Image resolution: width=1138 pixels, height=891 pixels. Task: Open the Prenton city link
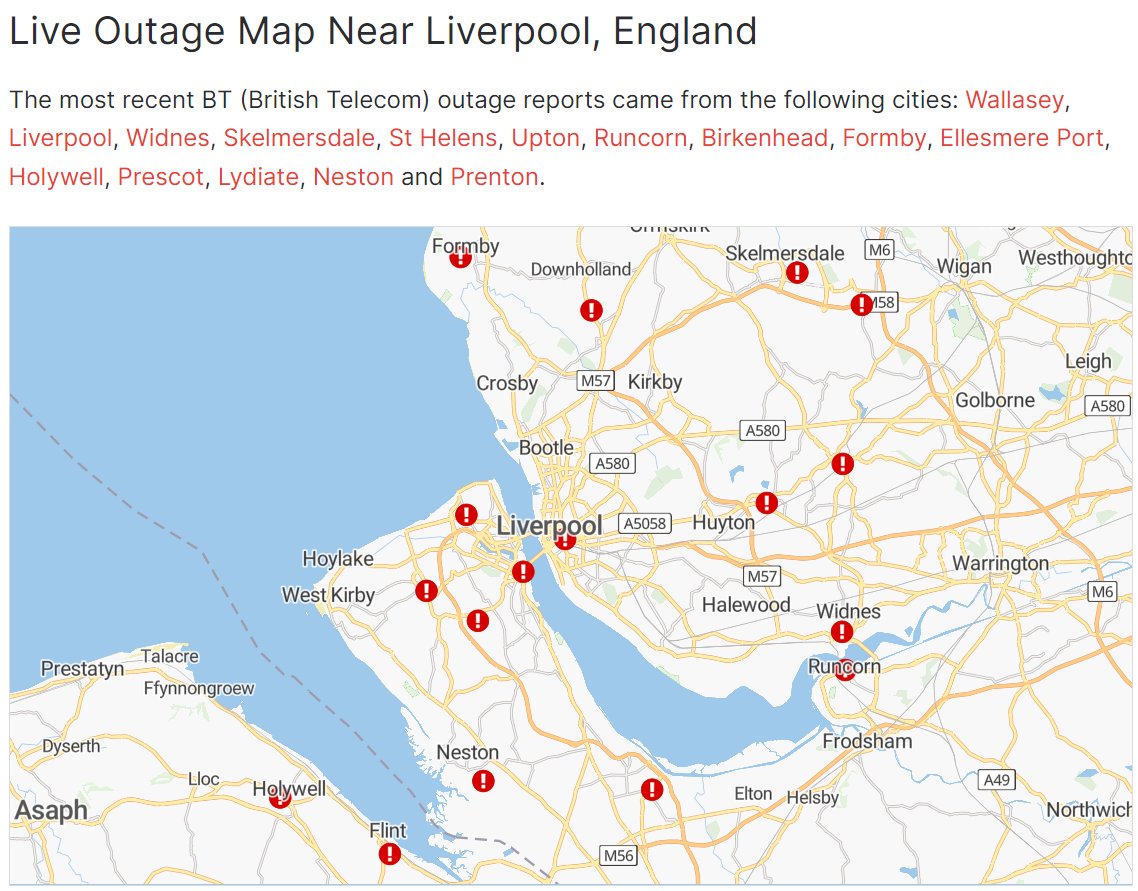(x=494, y=177)
